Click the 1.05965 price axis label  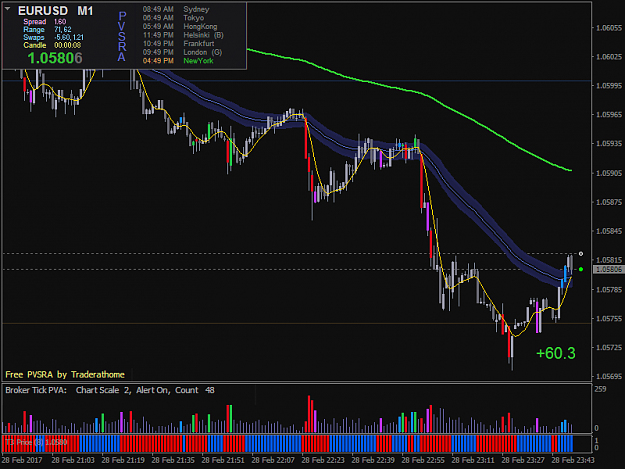(609, 115)
